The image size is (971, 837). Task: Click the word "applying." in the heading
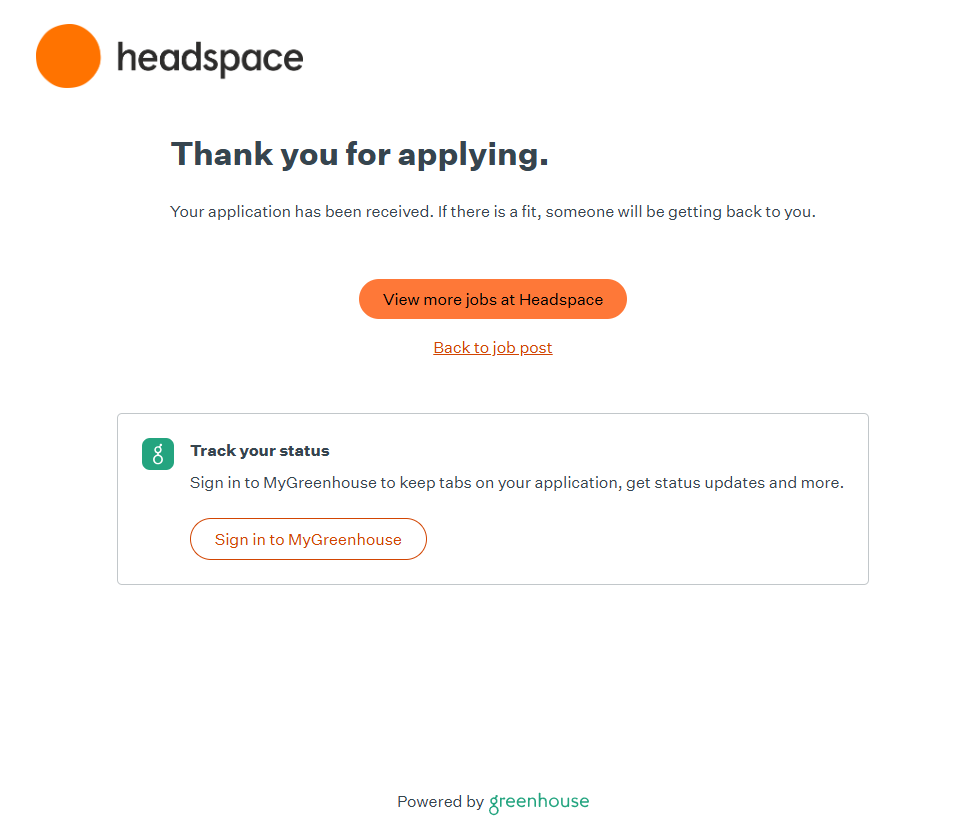[473, 154]
